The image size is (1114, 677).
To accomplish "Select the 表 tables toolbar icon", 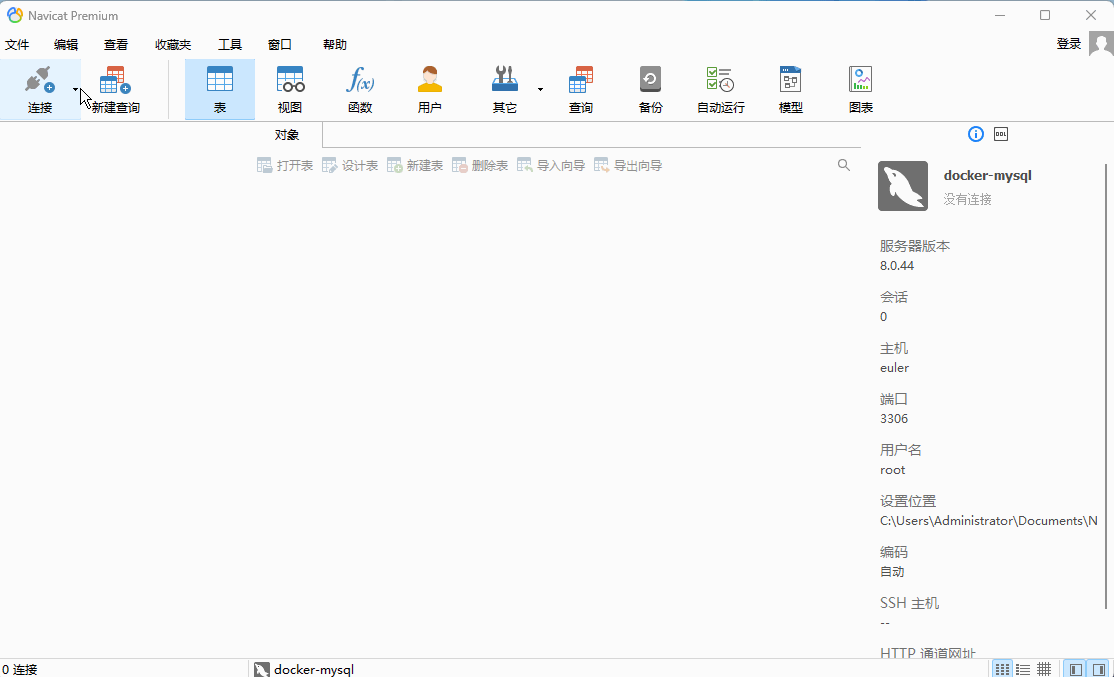I will (220, 90).
